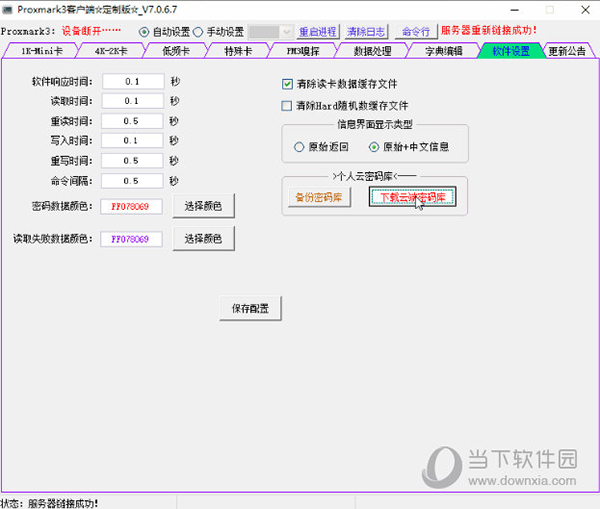Click the 设备断开 status text

(91, 31)
